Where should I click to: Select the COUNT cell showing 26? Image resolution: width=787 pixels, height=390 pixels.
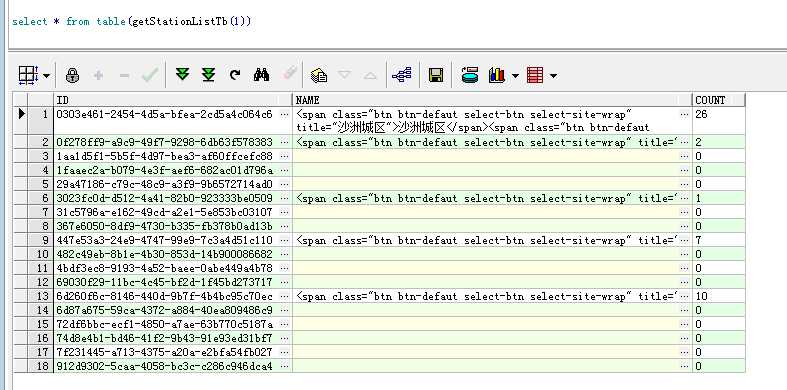pos(718,120)
